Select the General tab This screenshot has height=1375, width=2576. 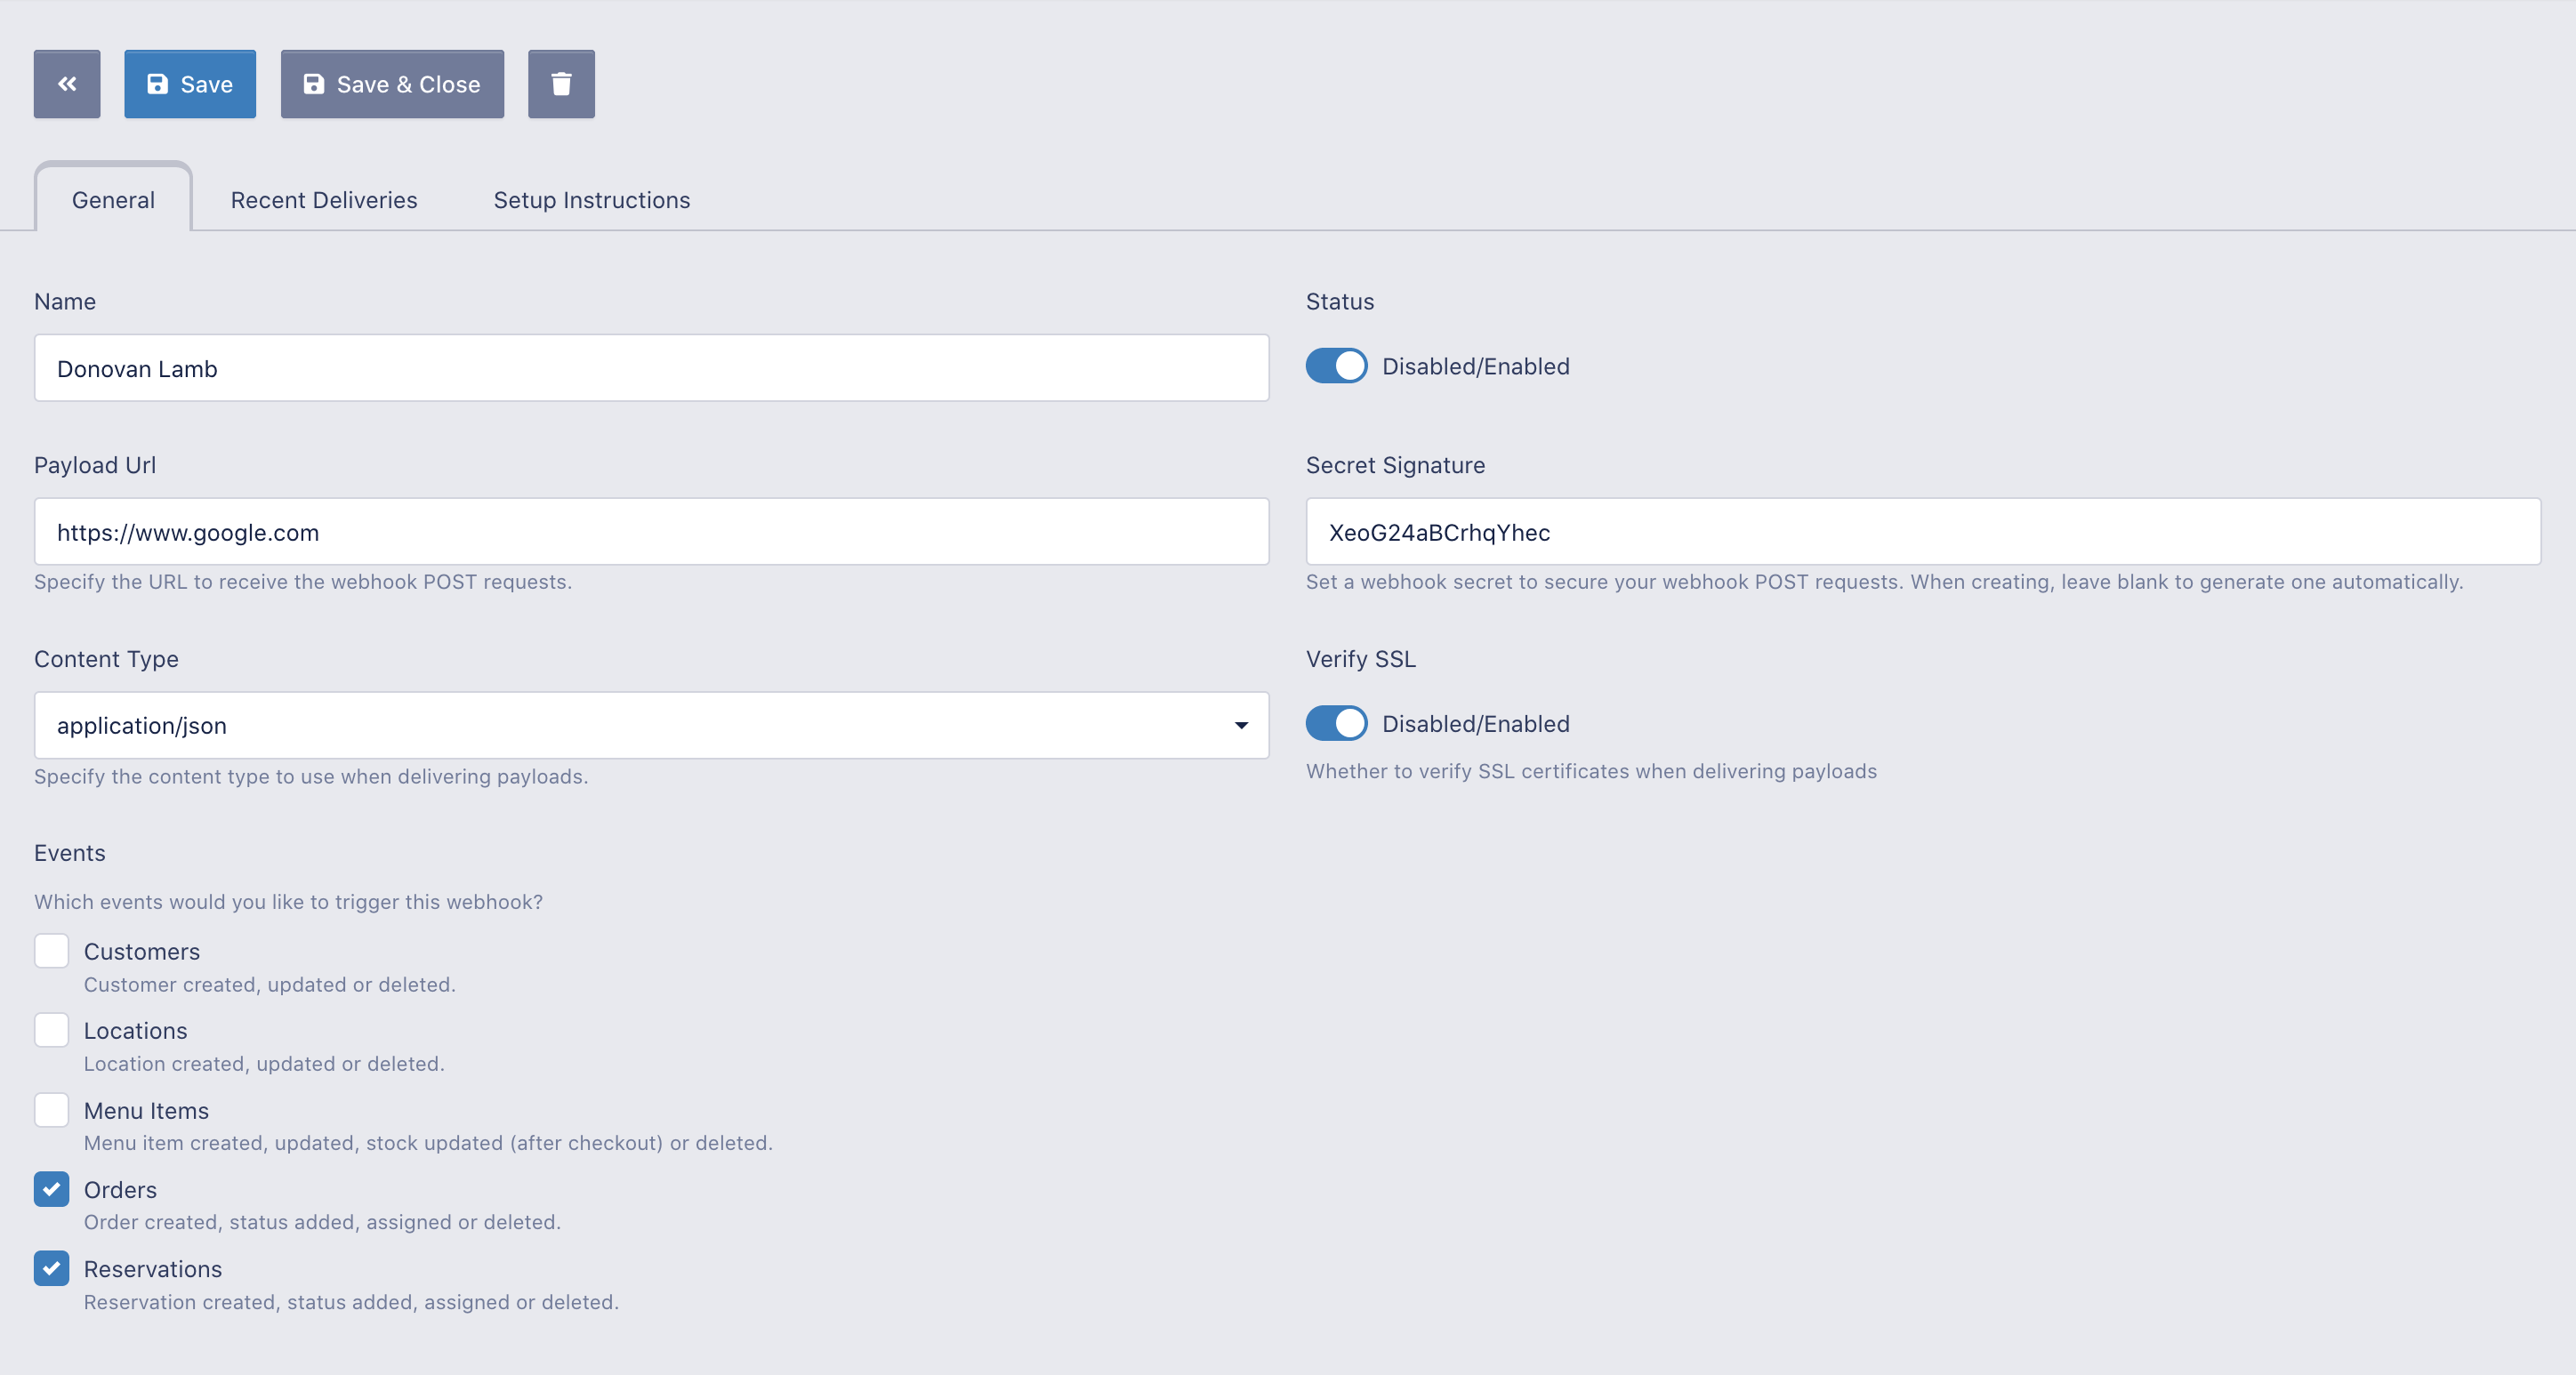[x=113, y=200]
